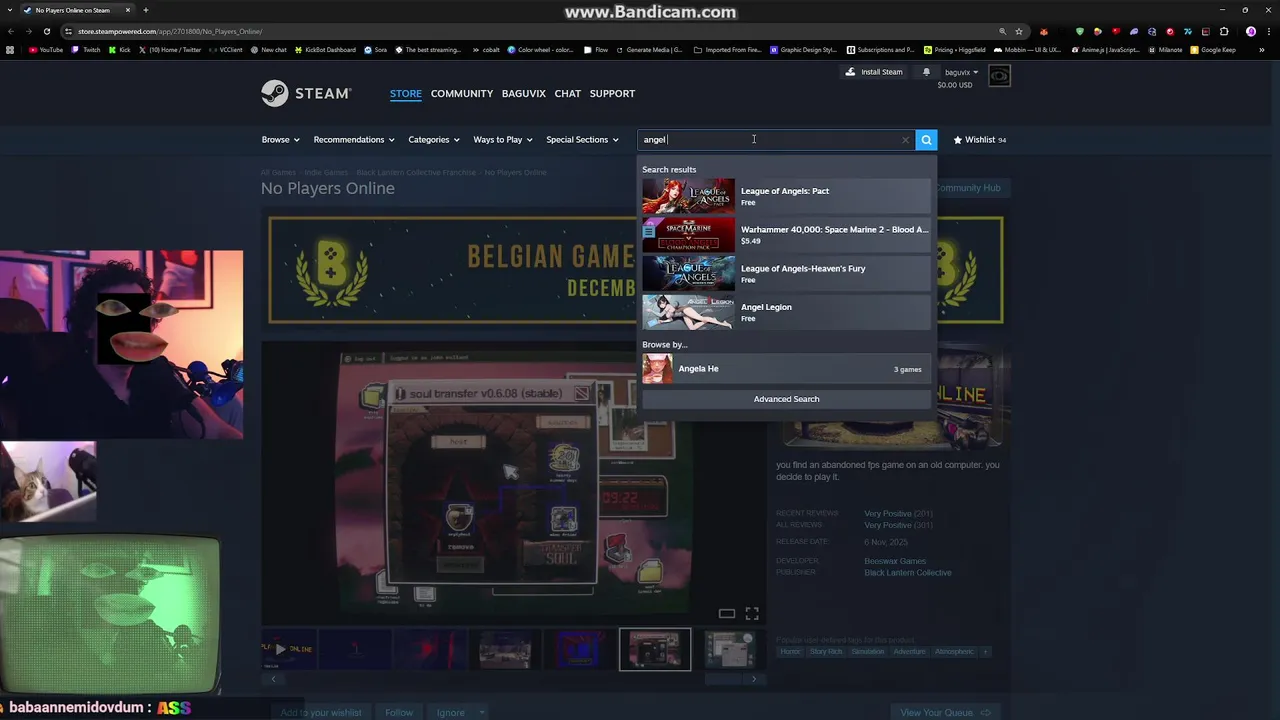
Task: Click the Angel Legion thumbnail image
Action: coord(688,312)
